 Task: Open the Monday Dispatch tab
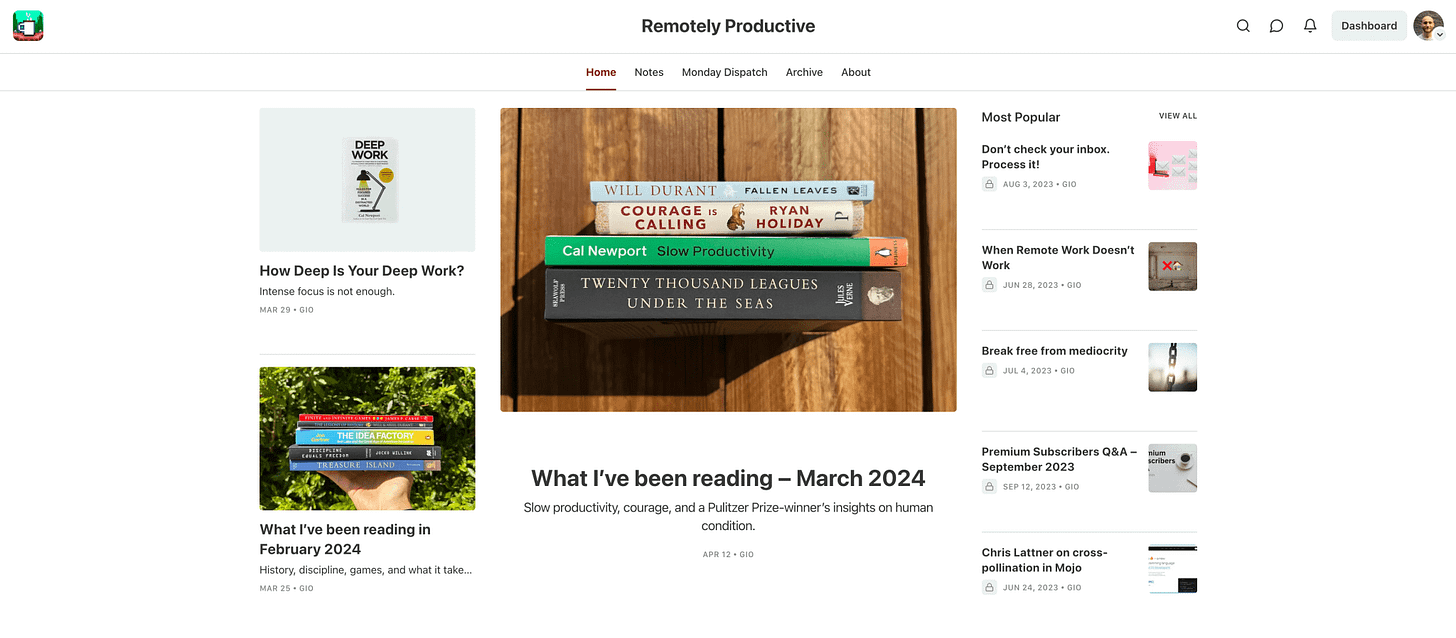[x=725, y=72]
